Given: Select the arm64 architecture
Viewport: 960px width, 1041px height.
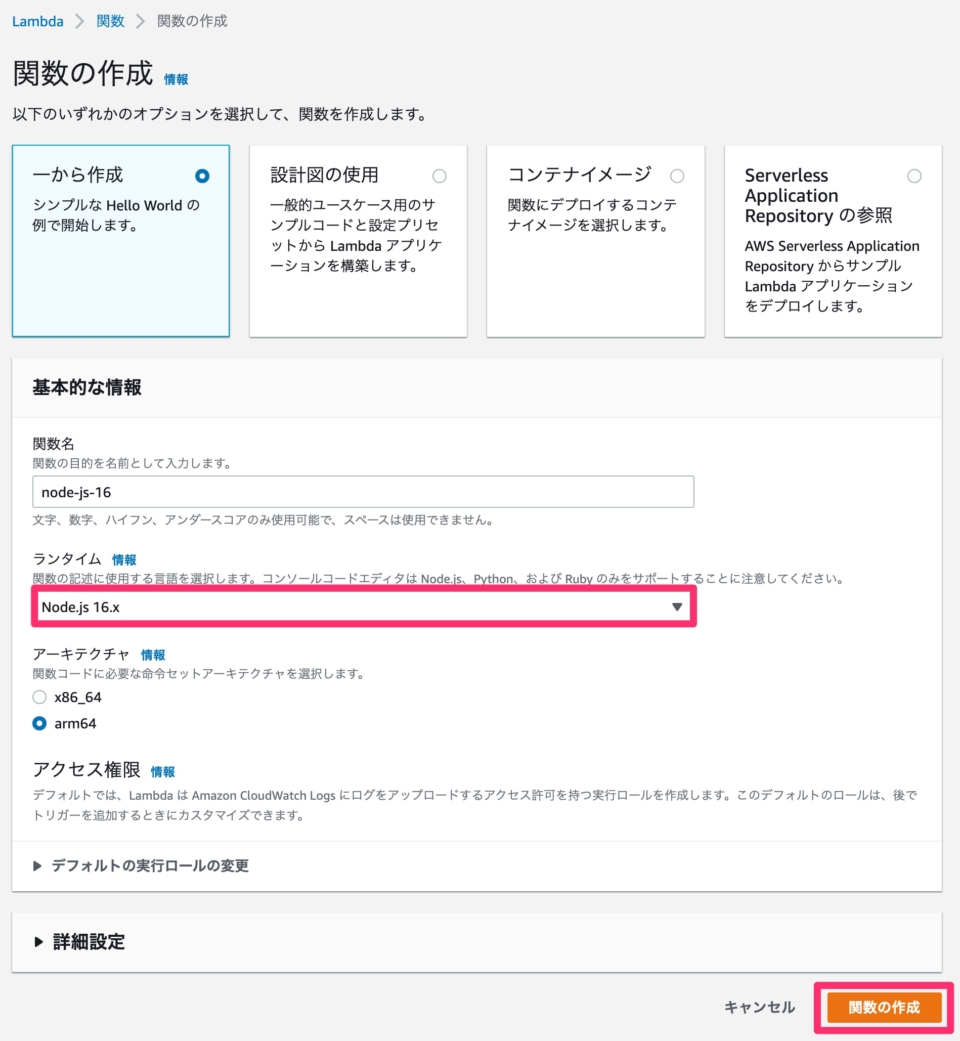Looking at the screenshot, I should coord(37,723).
